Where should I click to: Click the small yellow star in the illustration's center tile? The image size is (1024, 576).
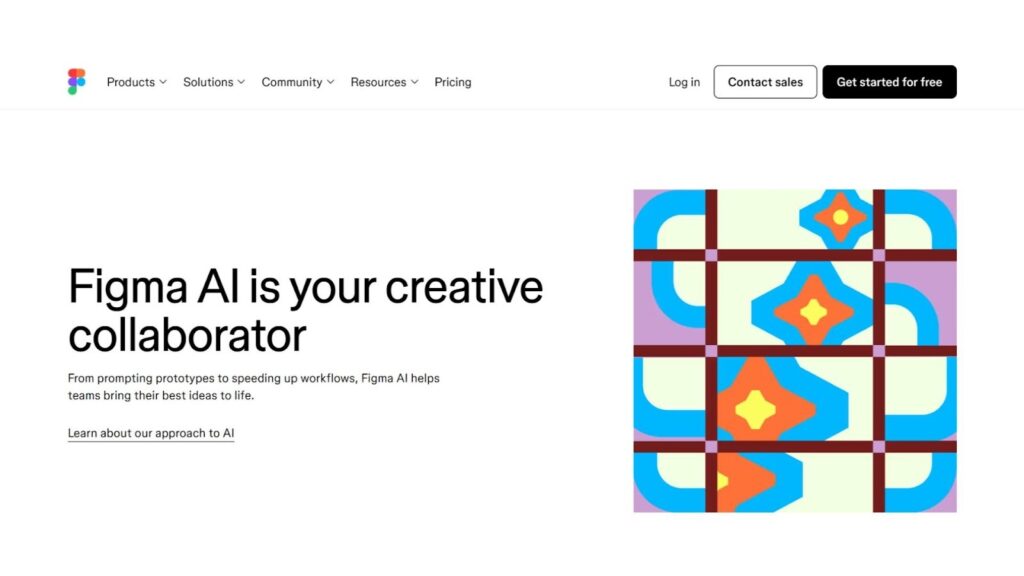814,312
